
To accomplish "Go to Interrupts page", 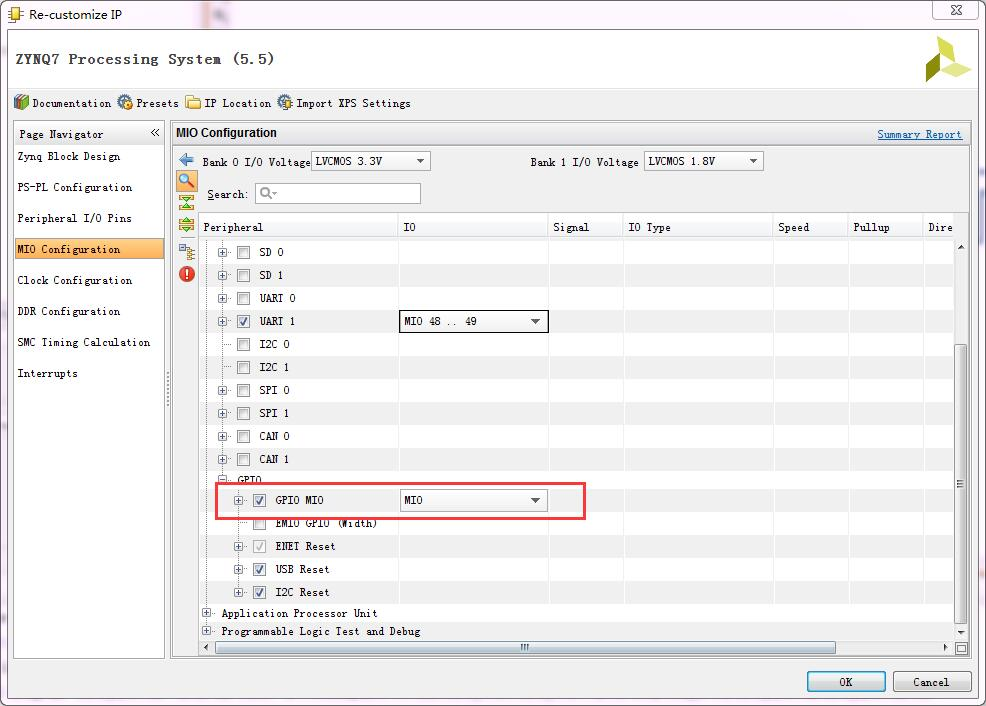I will pyautogui.click(x=48, y=373).
